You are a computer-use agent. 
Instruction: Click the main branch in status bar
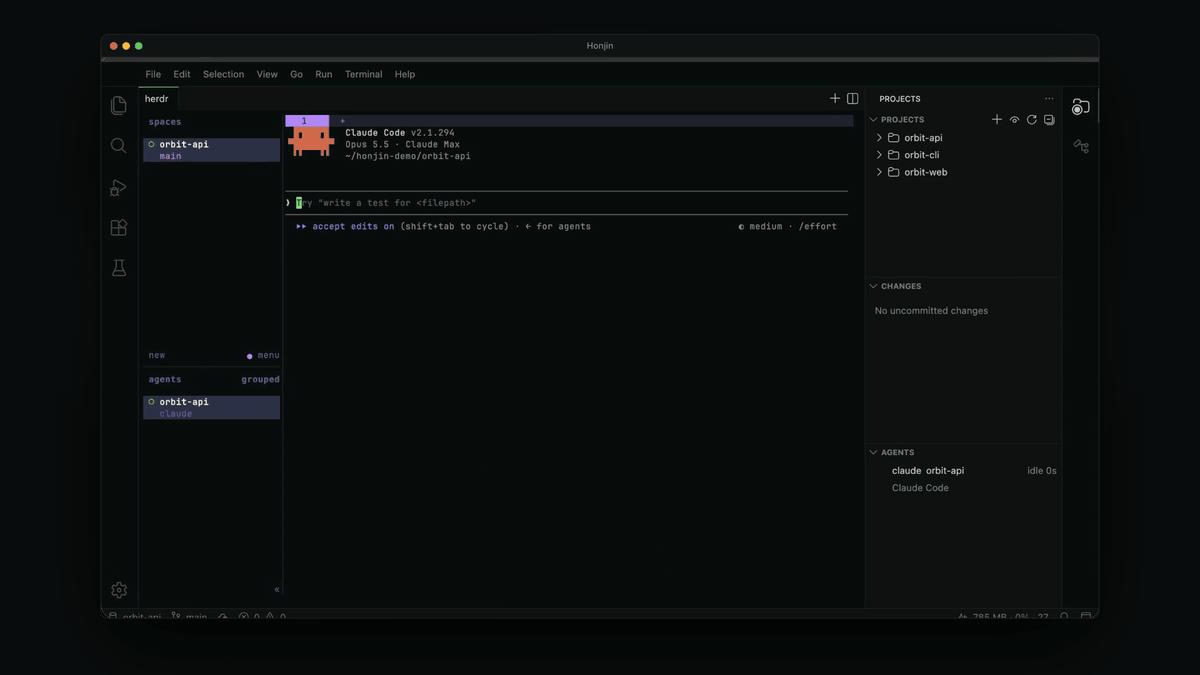click(189, 616)
